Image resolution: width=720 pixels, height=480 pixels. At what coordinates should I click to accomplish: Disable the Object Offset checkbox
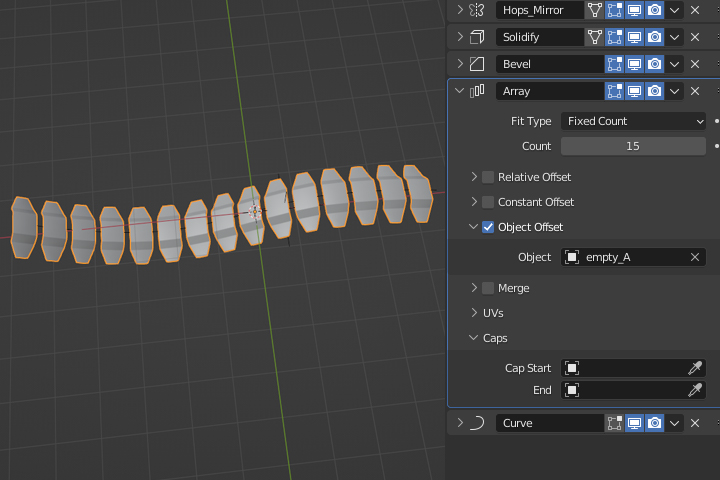point(488,227)
